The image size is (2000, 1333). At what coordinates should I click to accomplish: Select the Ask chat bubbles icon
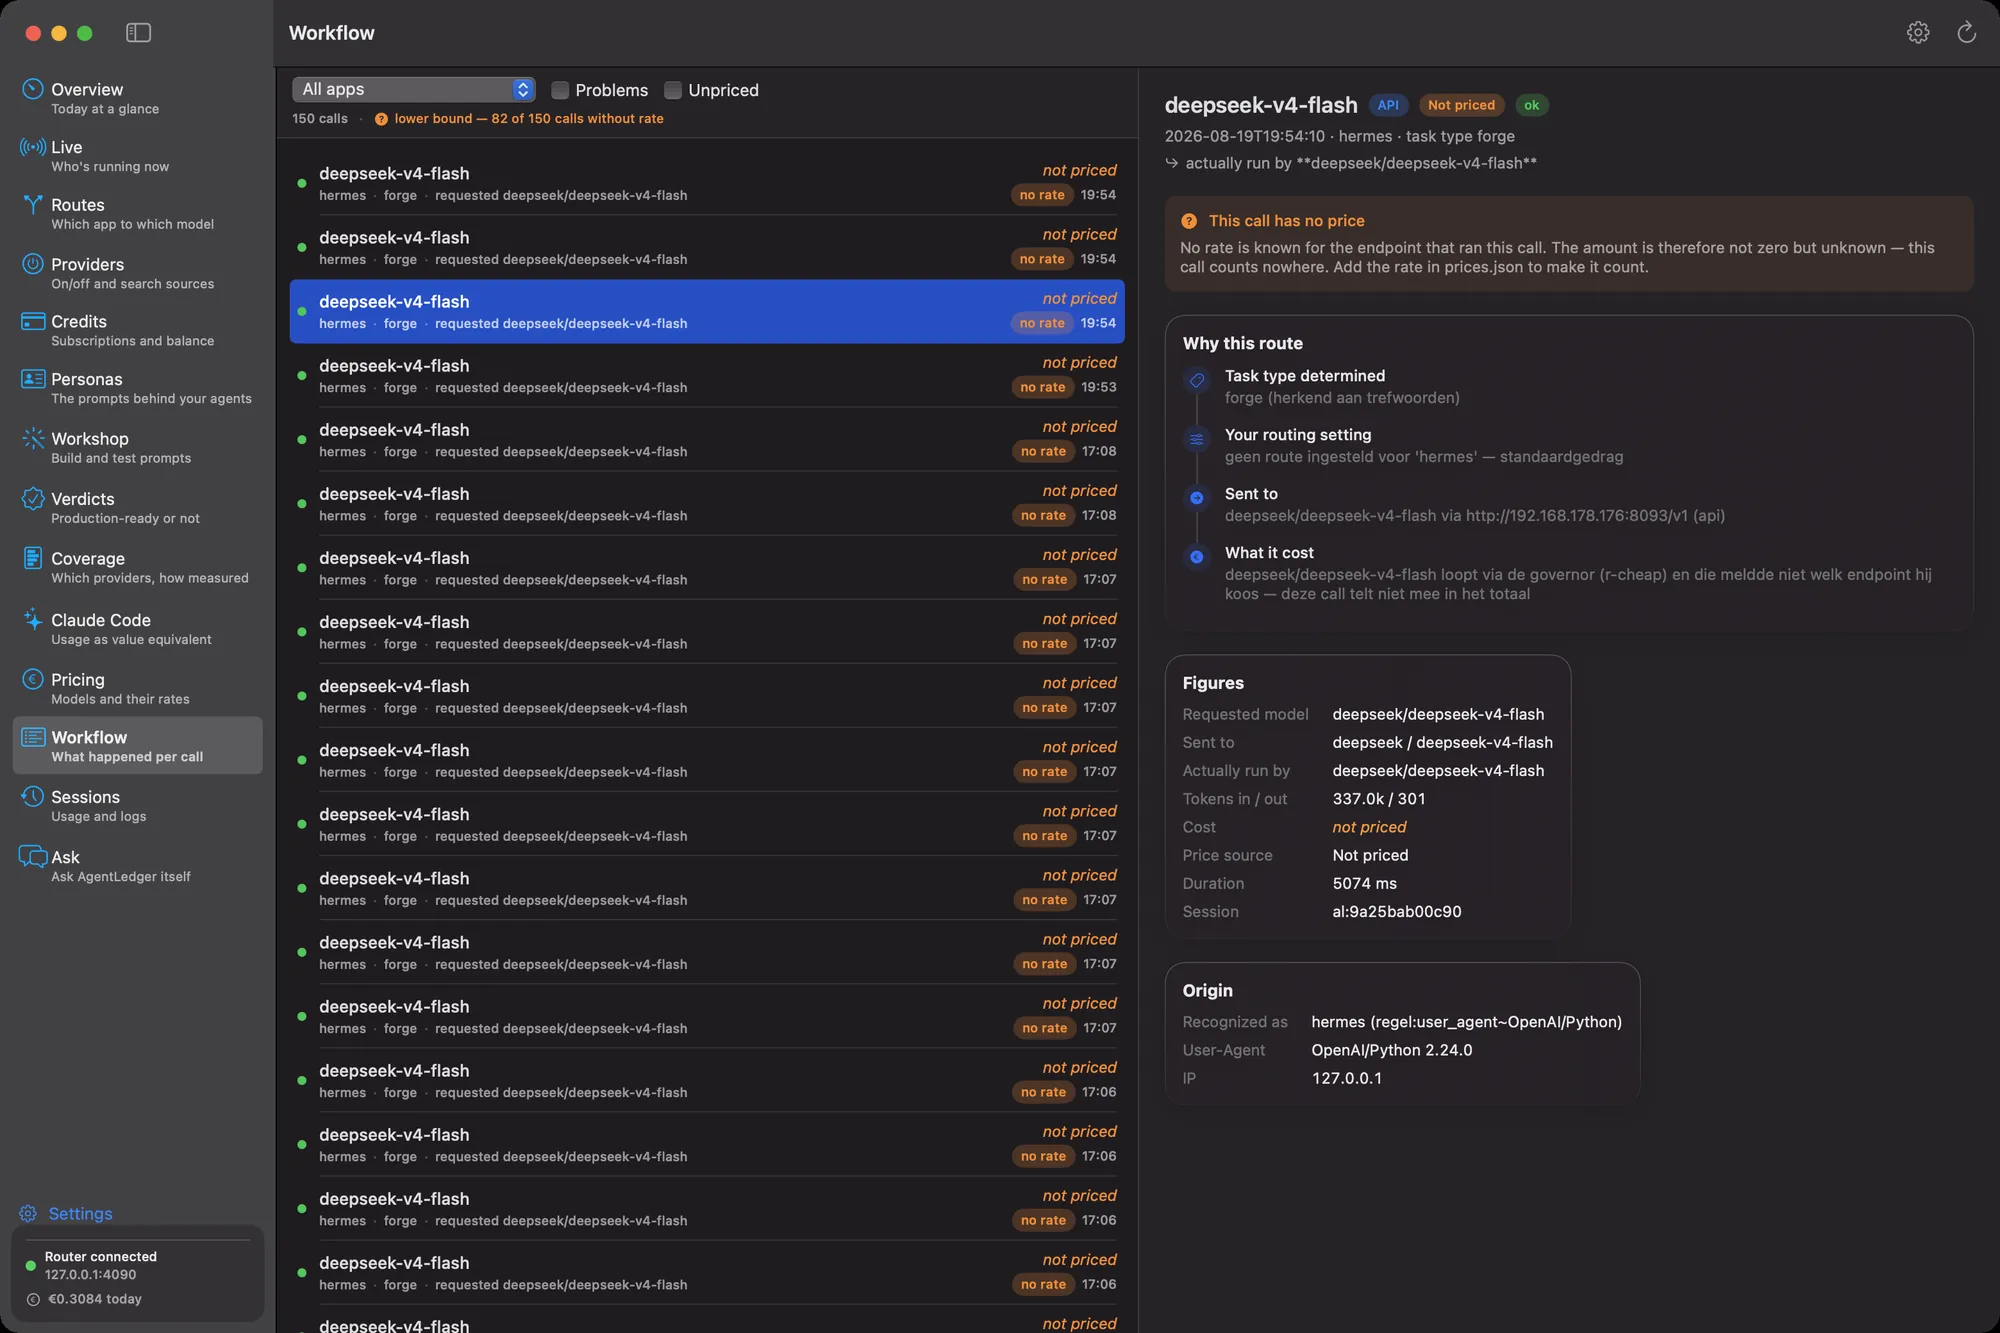(x=33, y=856)
